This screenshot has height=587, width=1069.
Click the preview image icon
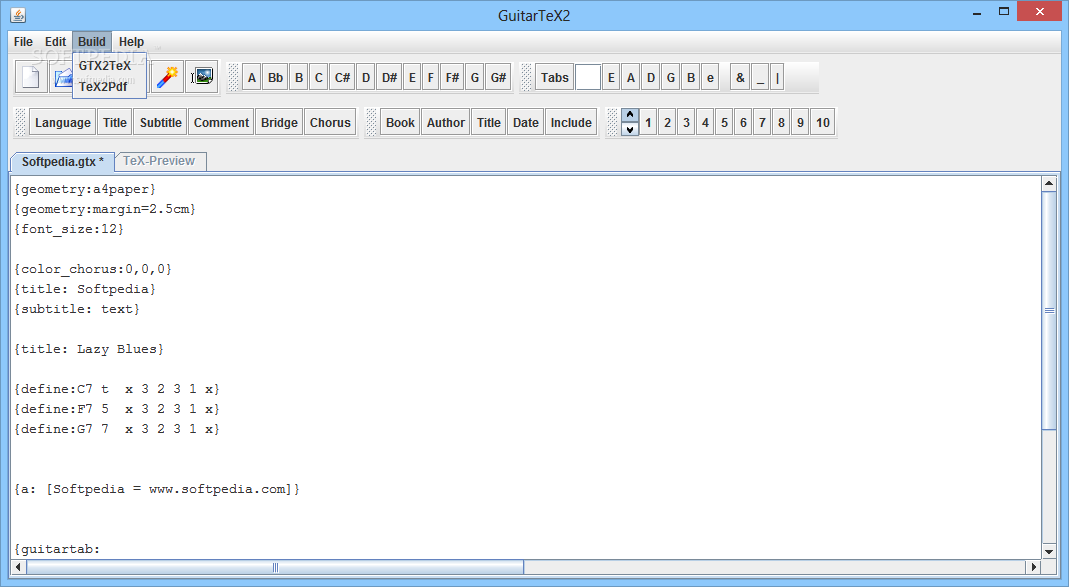tap(202, 78)
